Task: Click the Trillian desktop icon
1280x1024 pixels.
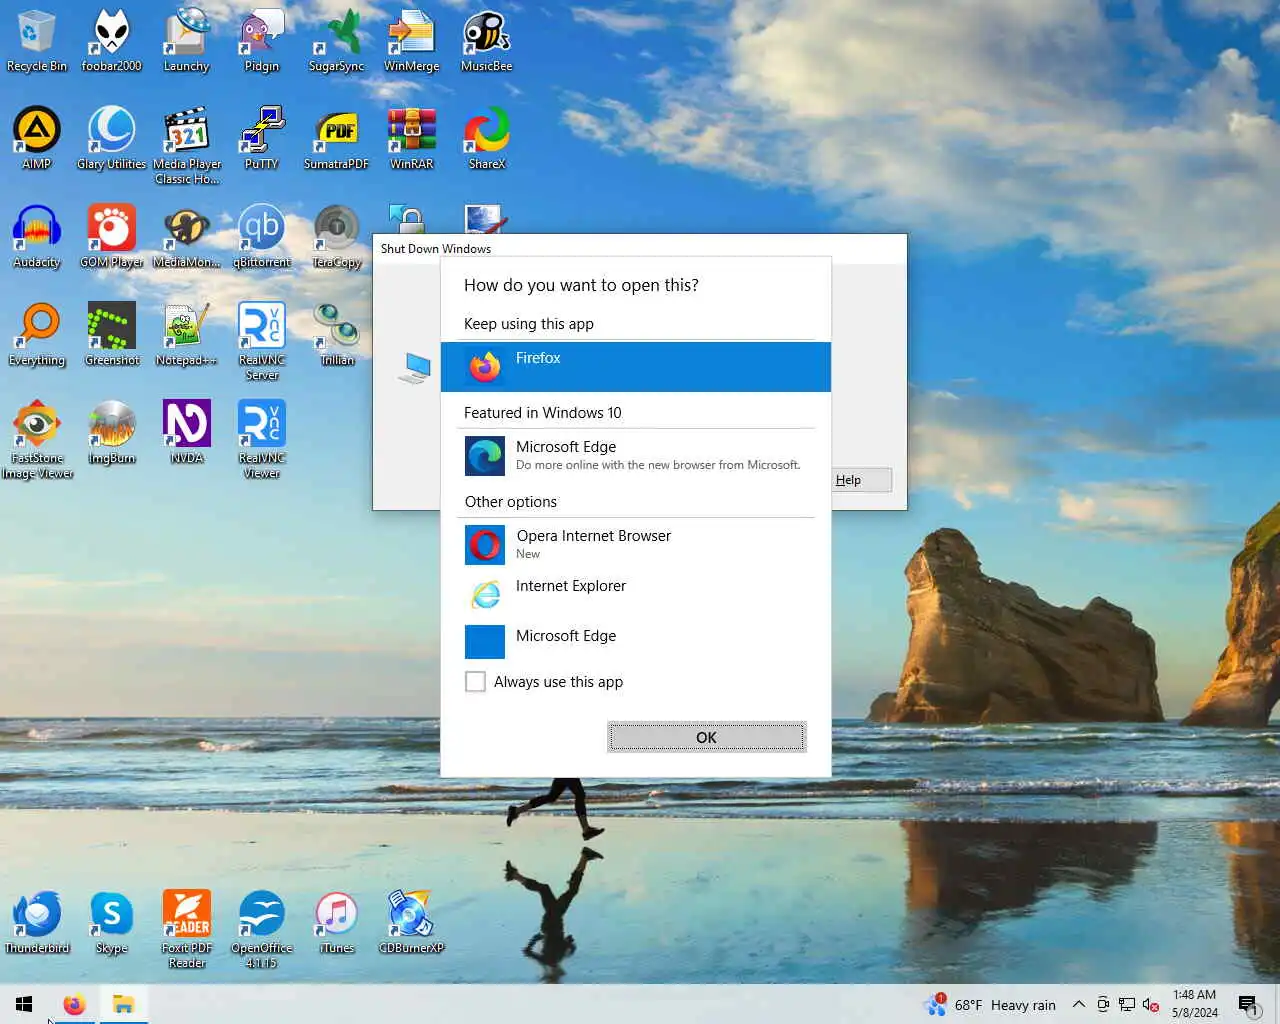Action: coord(336,334)
